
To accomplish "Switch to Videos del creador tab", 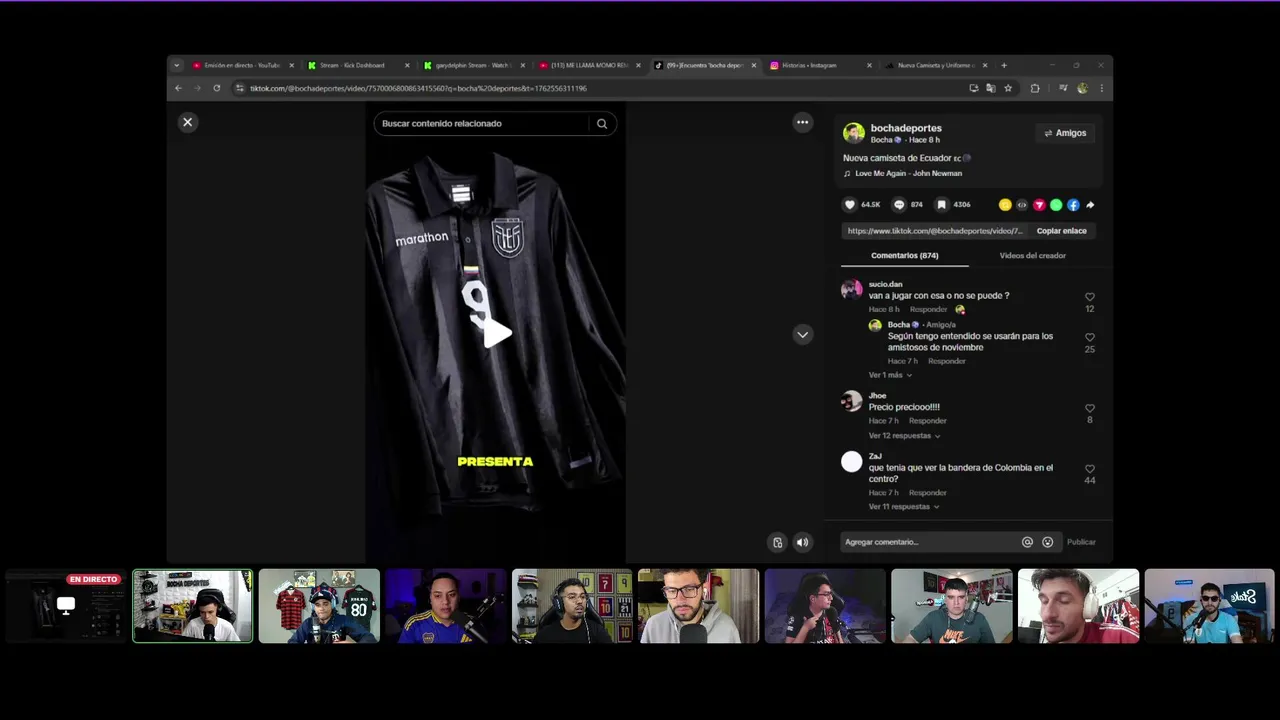I will pos(1032,256).
